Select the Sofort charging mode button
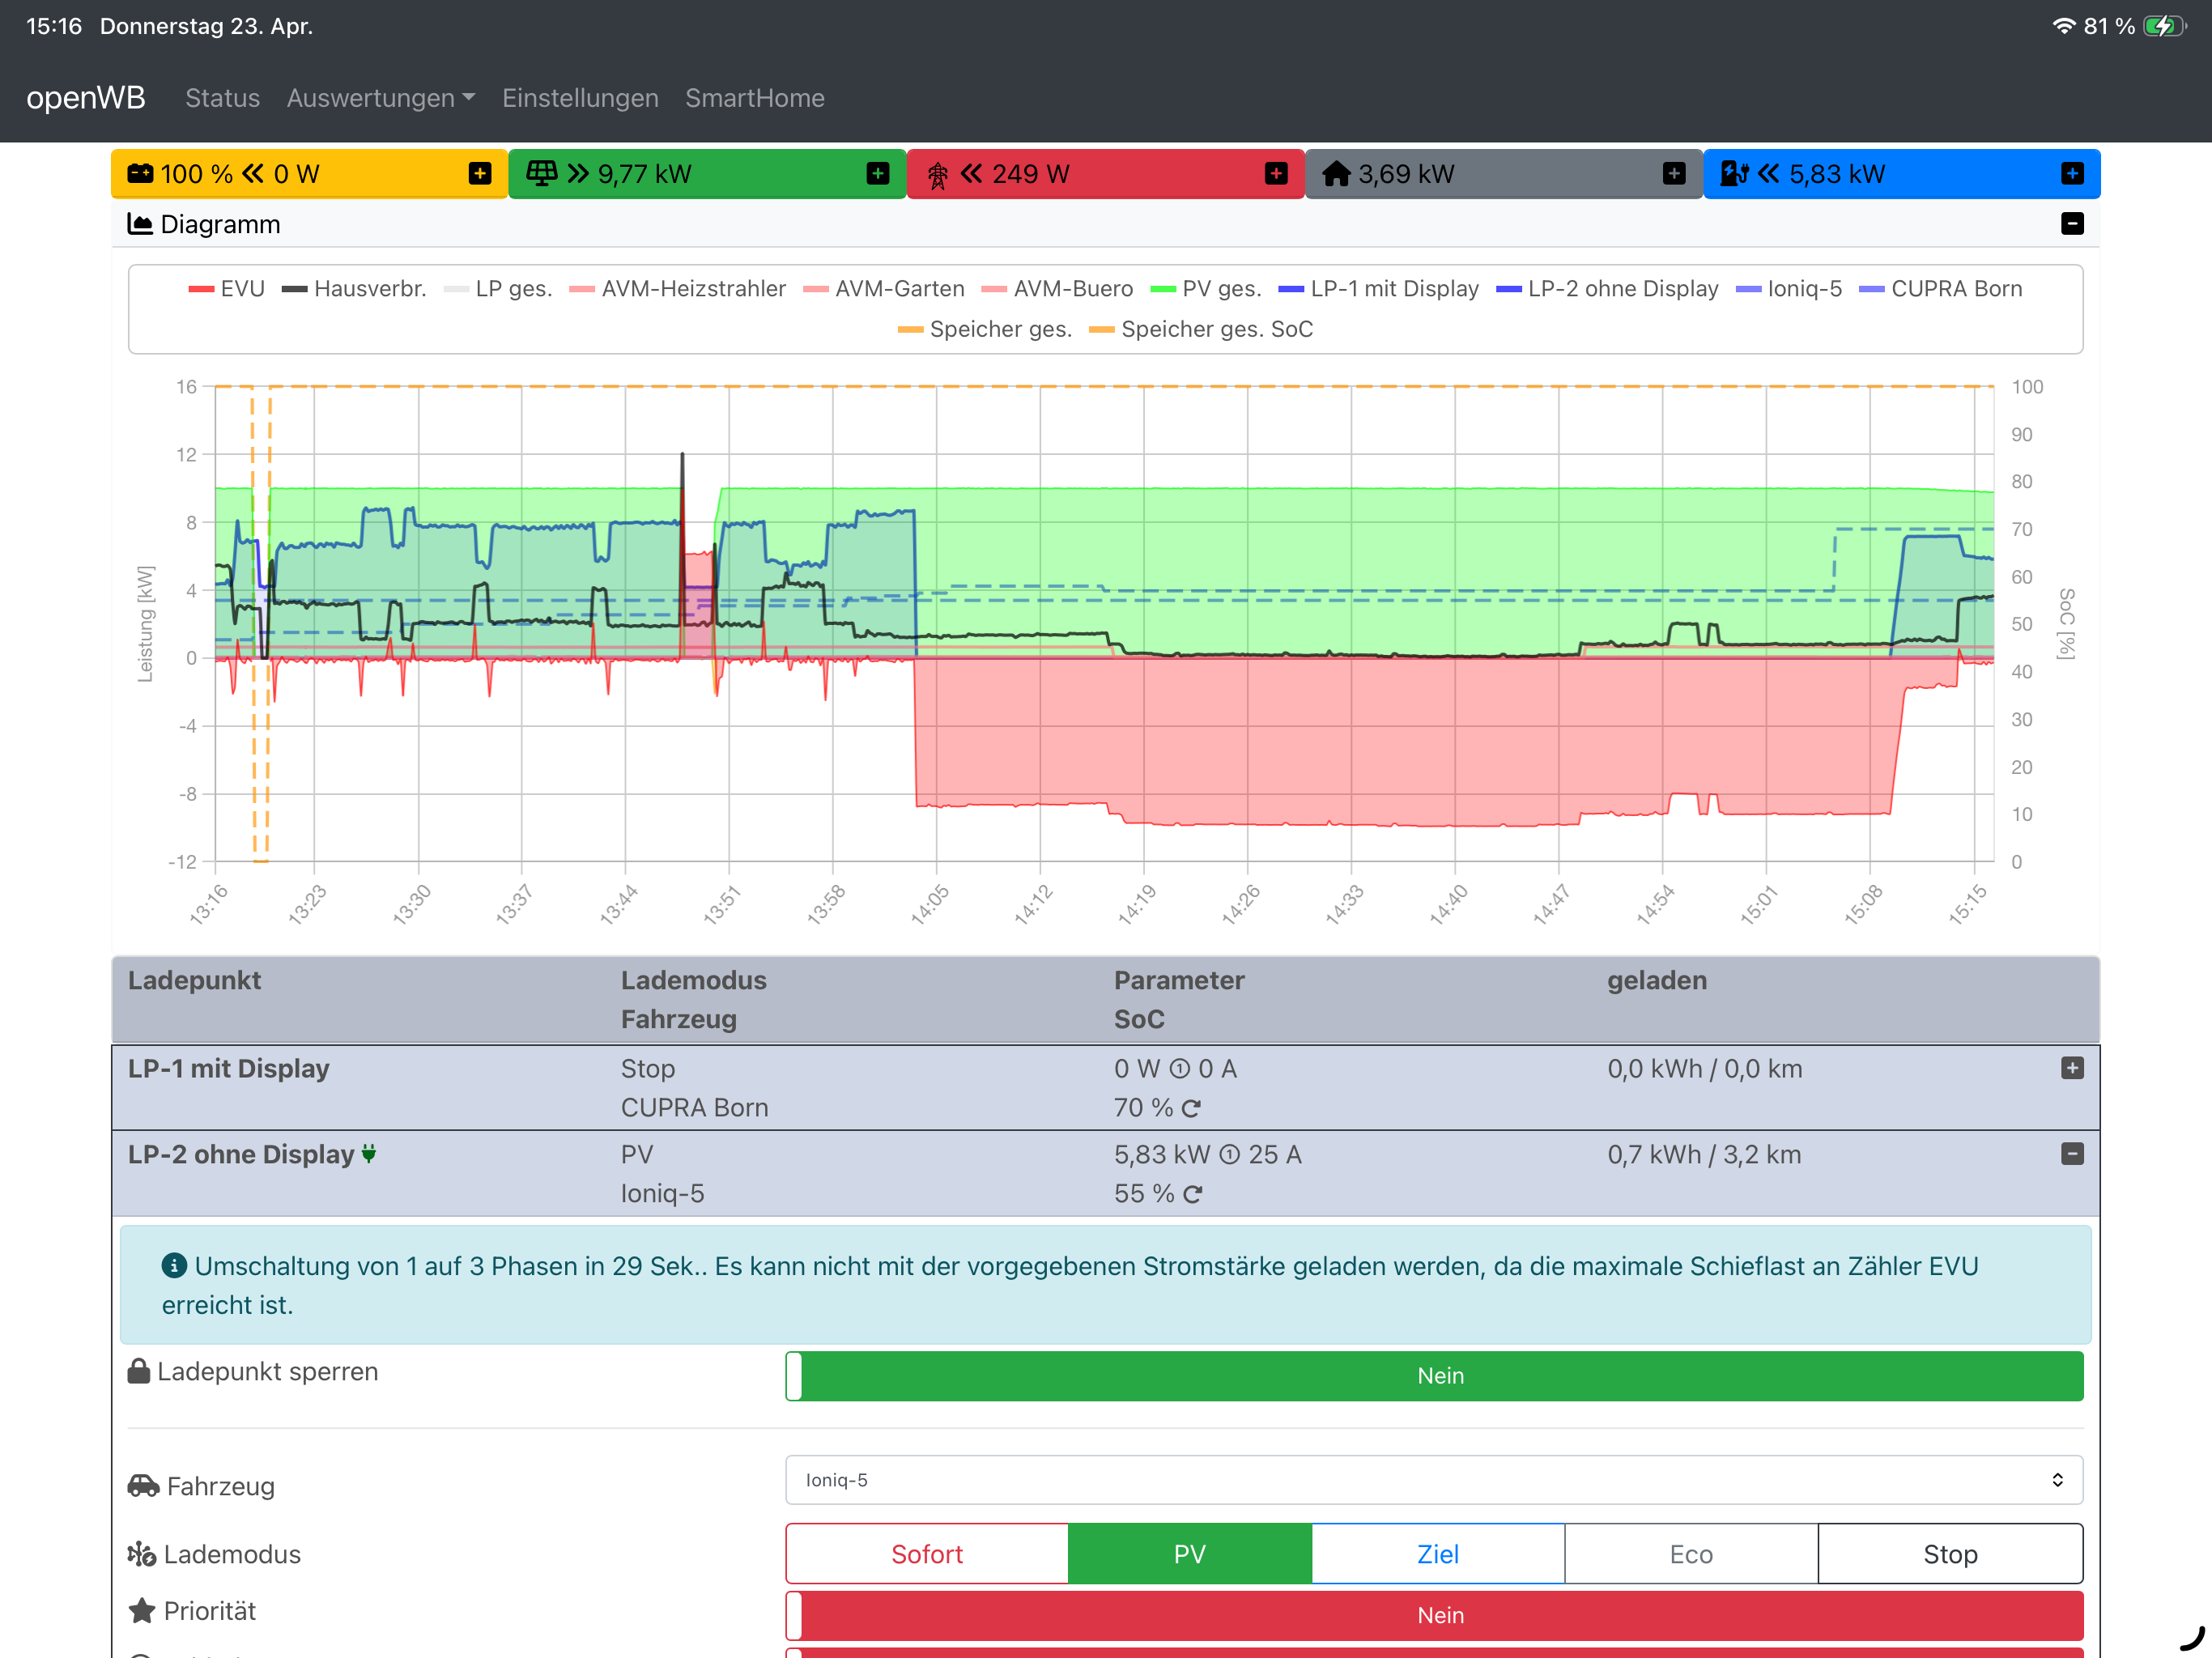Viewport: 2212px width, 1658px height. click(x=926, y=1554)
